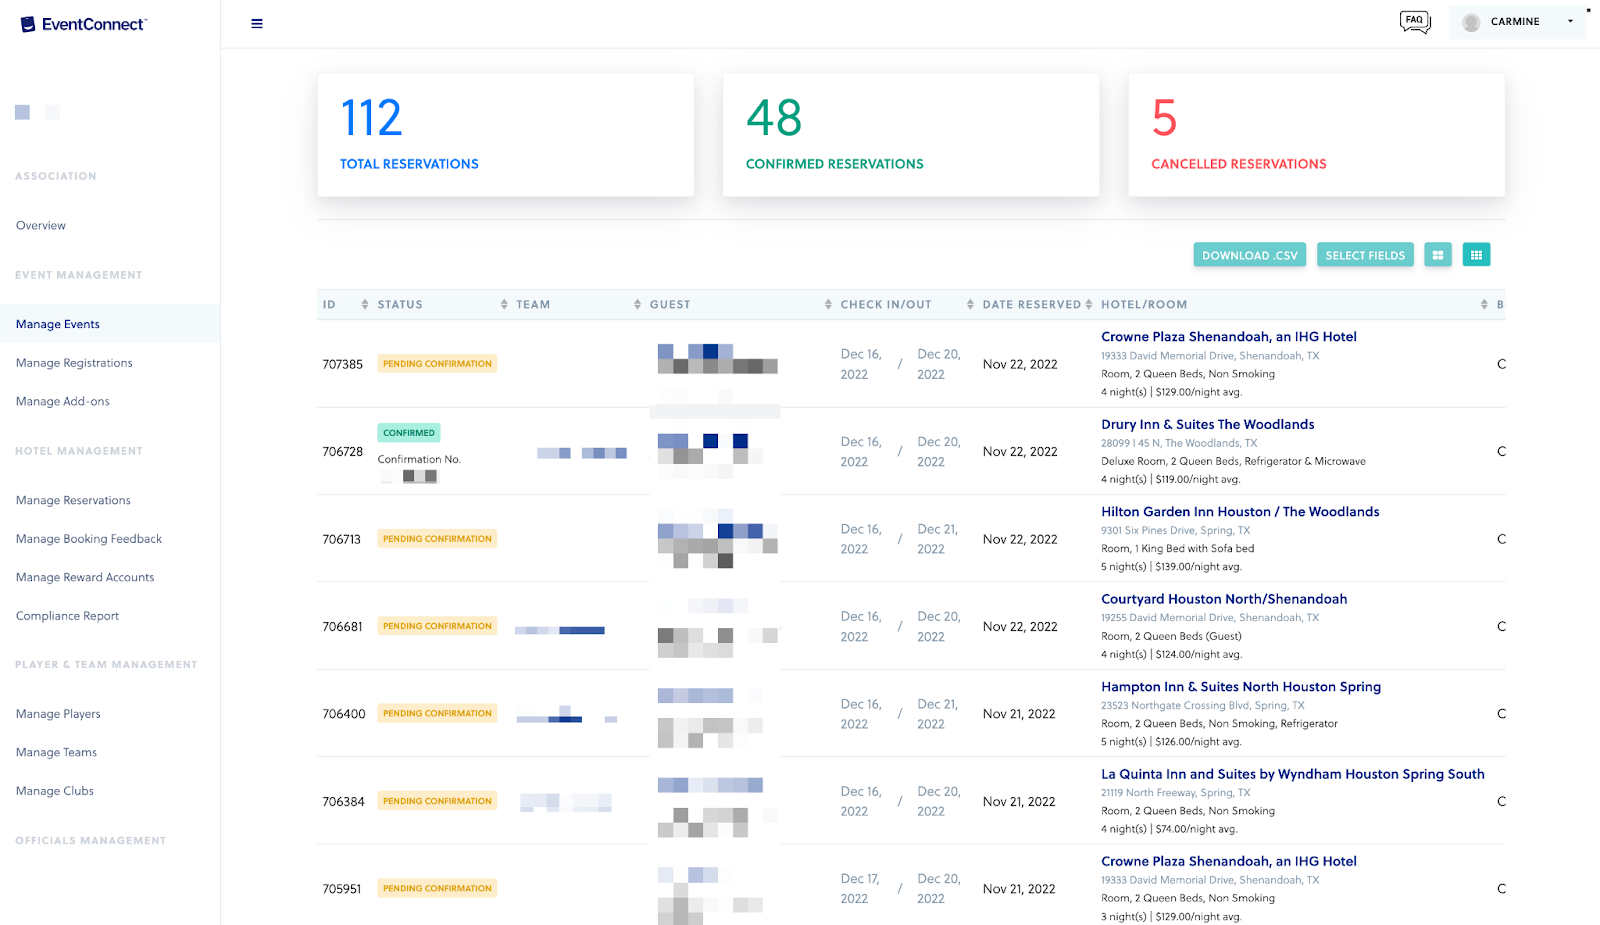This screenshot has height=925, width=1600.
Task: Open the Select Fields button
Action: [x=1365, y=255]
